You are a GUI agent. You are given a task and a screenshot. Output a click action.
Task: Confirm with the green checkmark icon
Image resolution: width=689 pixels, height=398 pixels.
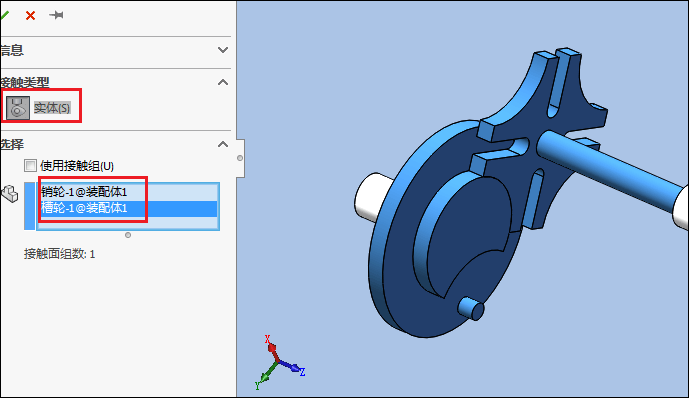4,16
